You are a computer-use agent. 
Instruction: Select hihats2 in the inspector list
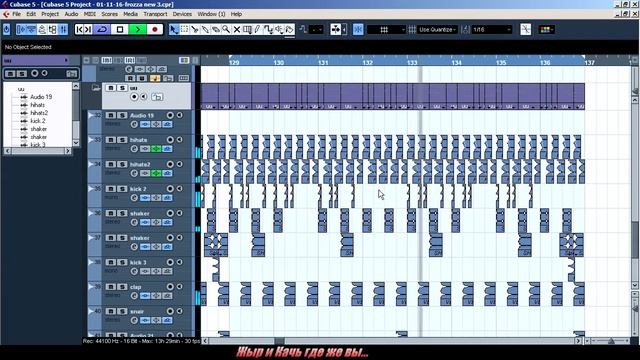39,113
